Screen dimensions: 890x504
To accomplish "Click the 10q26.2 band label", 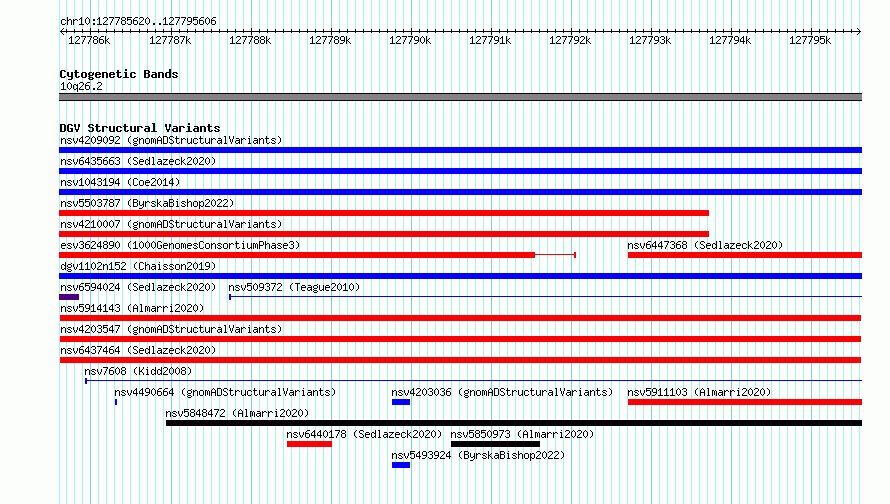I will pyautogui.click(x=81, y=86).
